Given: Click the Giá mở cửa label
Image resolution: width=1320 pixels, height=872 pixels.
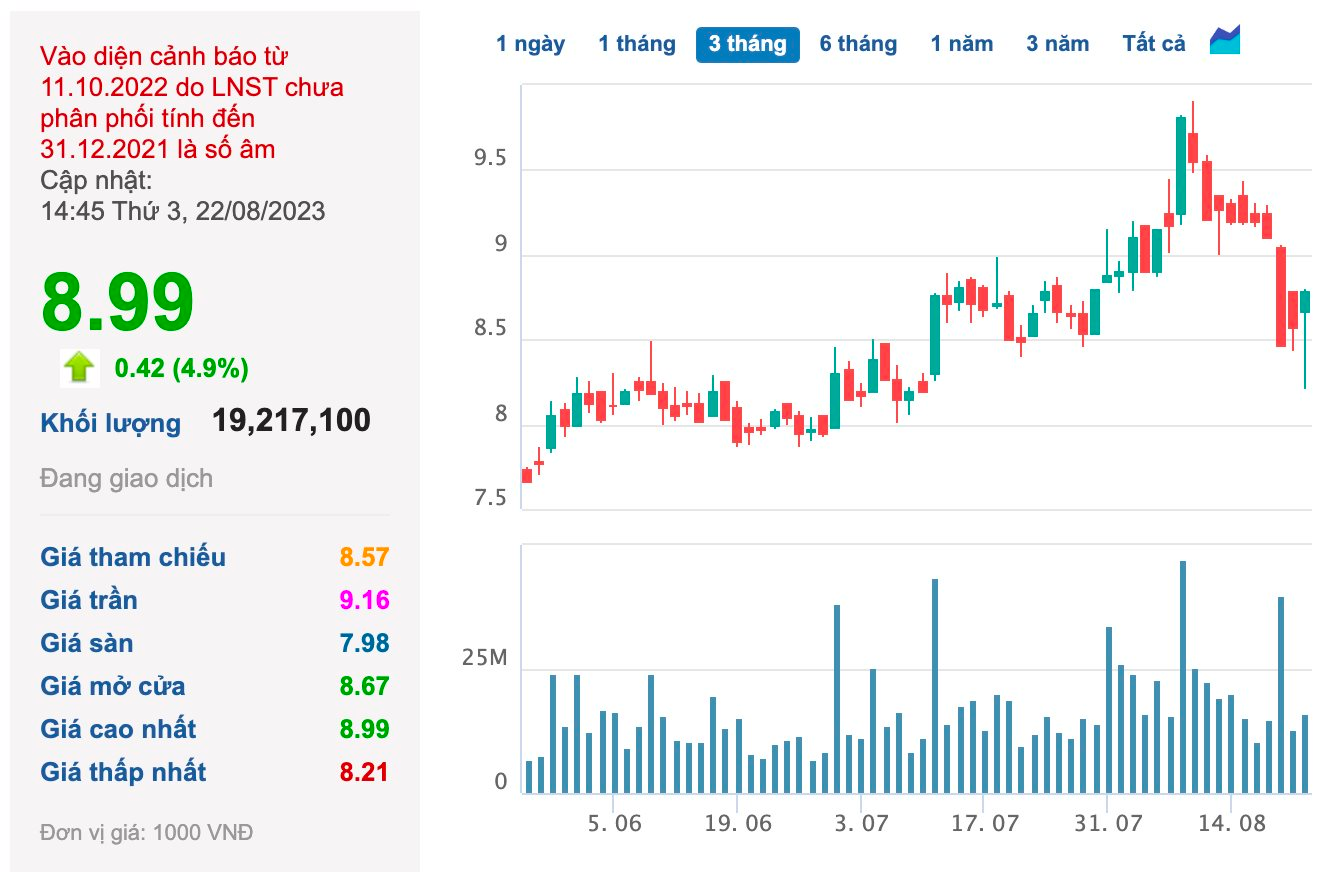Looking at the screenshot, I should [x=113, y=686].
